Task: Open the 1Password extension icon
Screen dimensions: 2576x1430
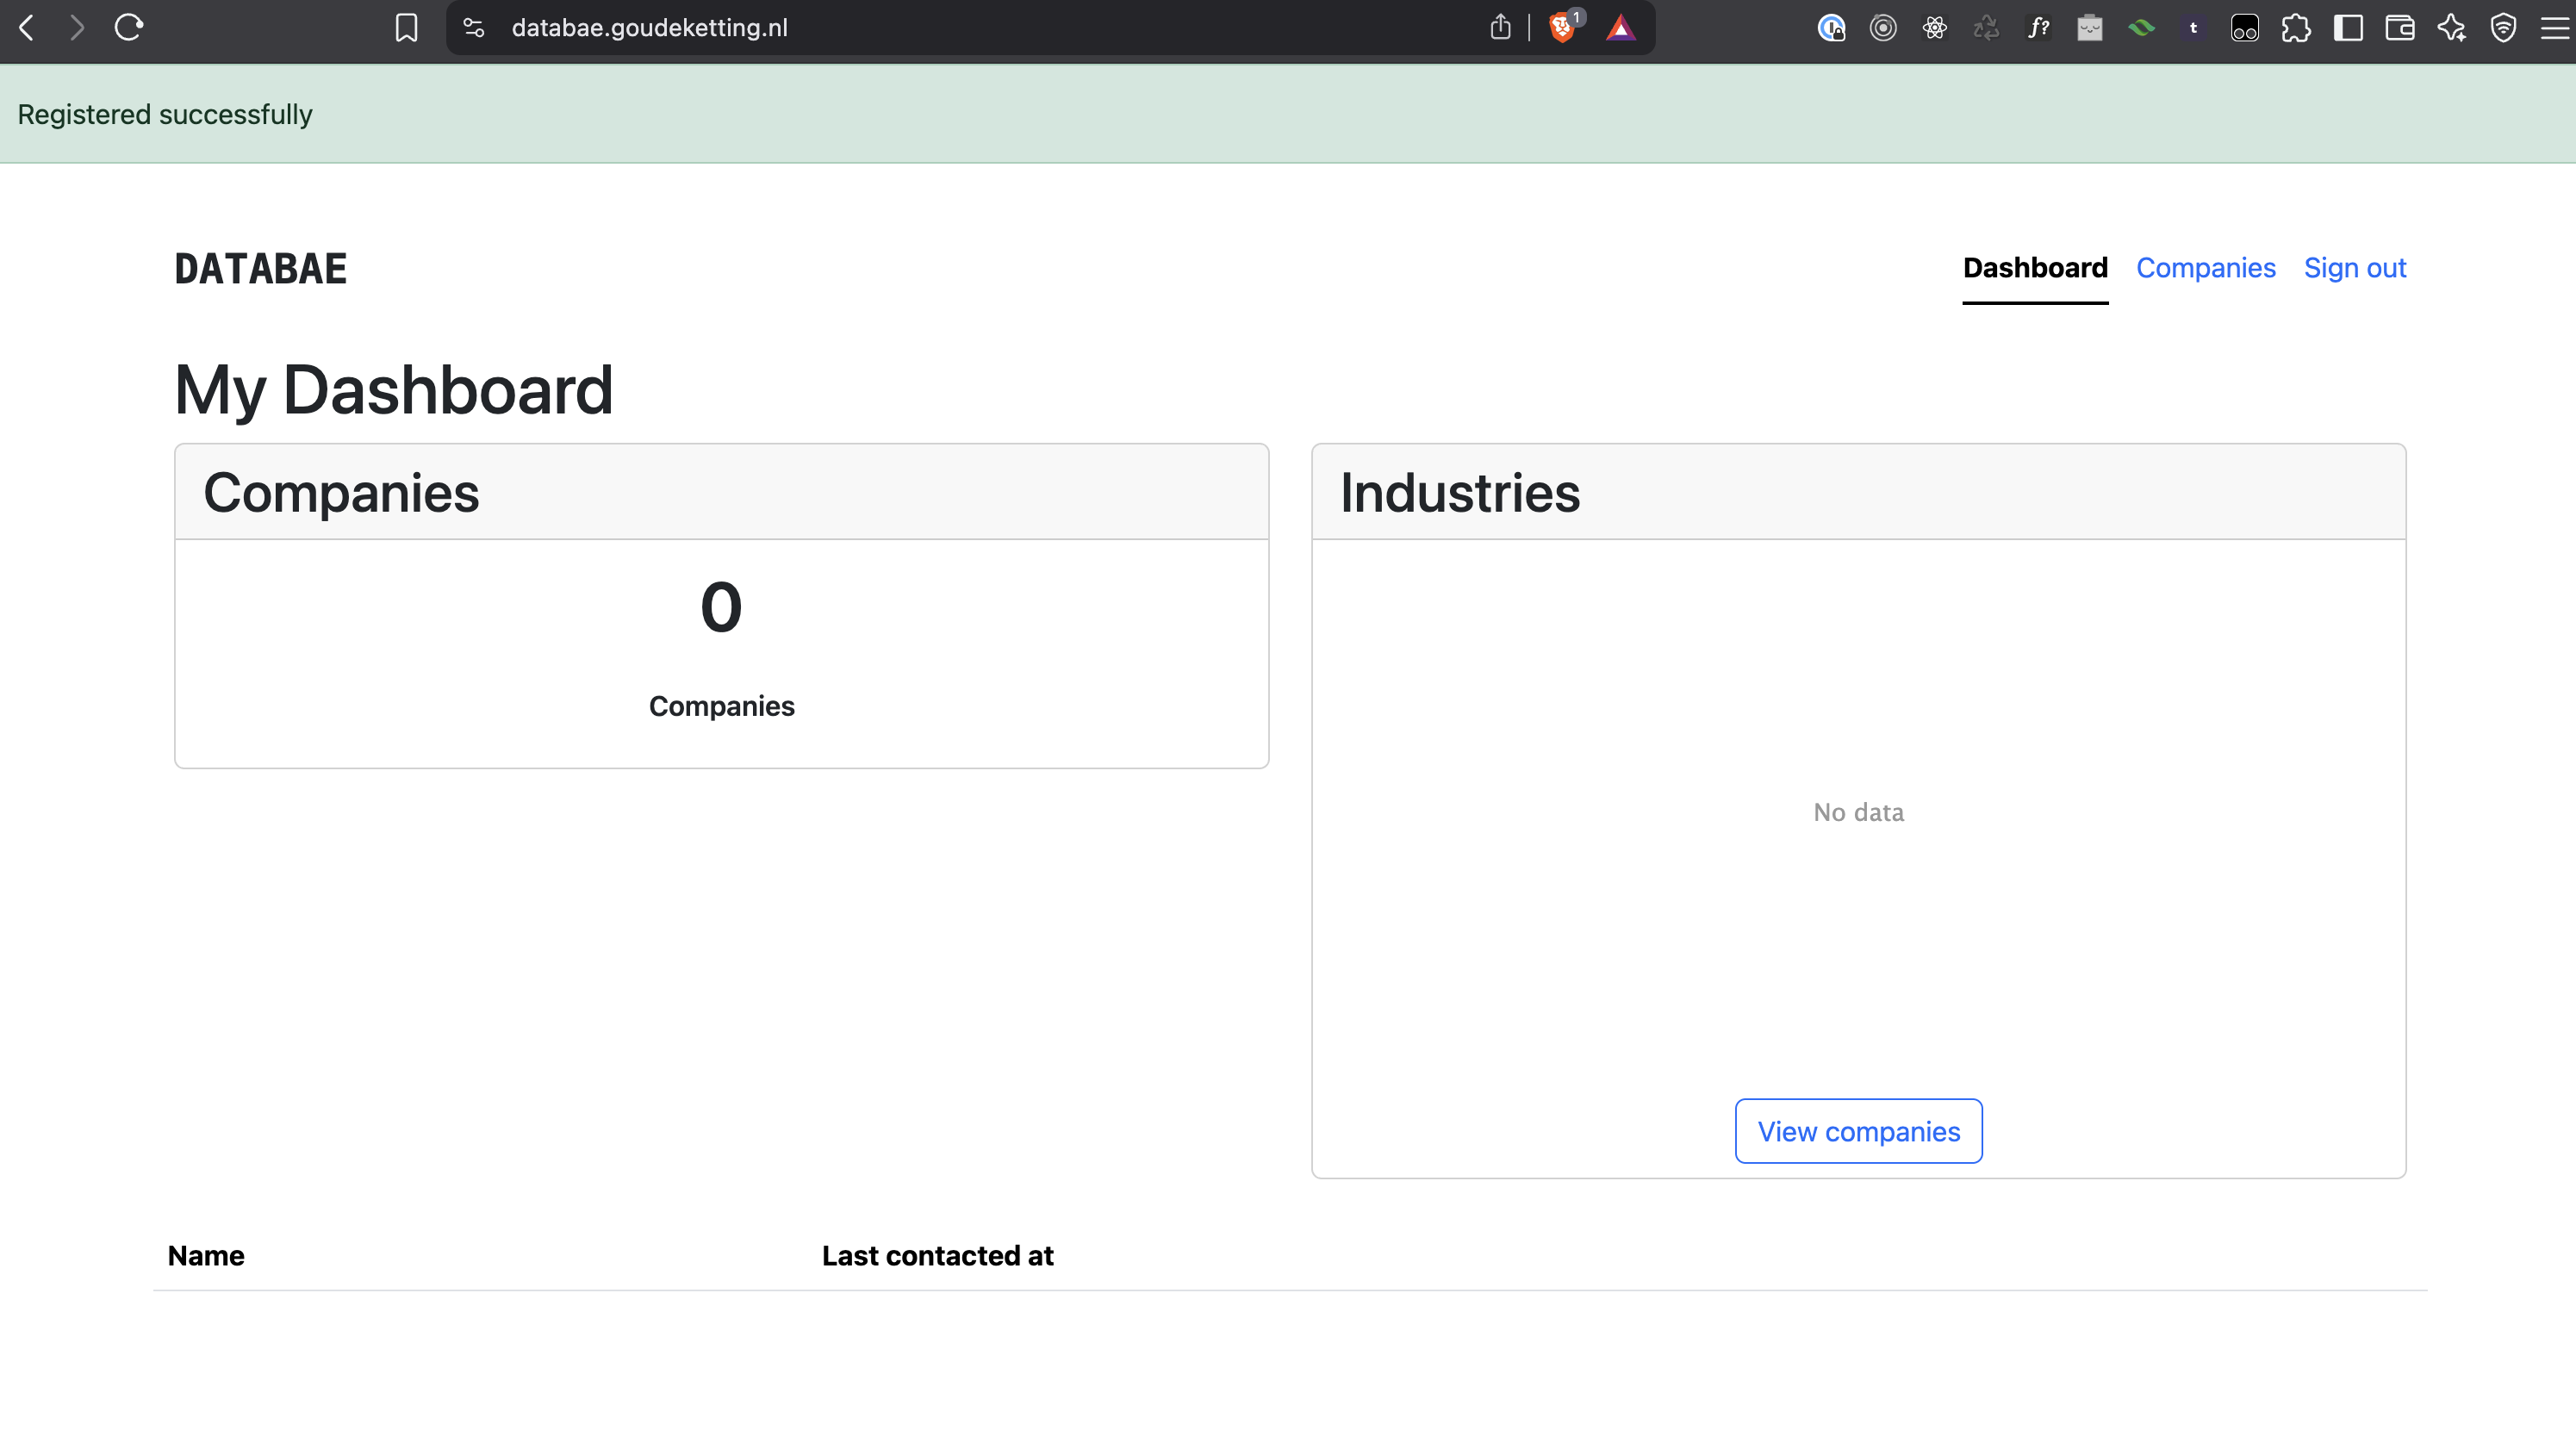Action: coord(1831,27)
